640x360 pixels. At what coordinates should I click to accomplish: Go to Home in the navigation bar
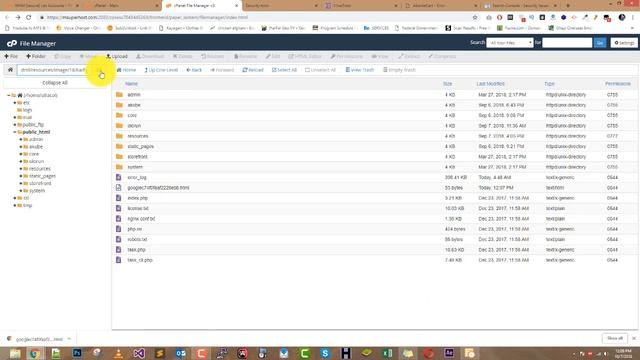[x=127, y=70]
